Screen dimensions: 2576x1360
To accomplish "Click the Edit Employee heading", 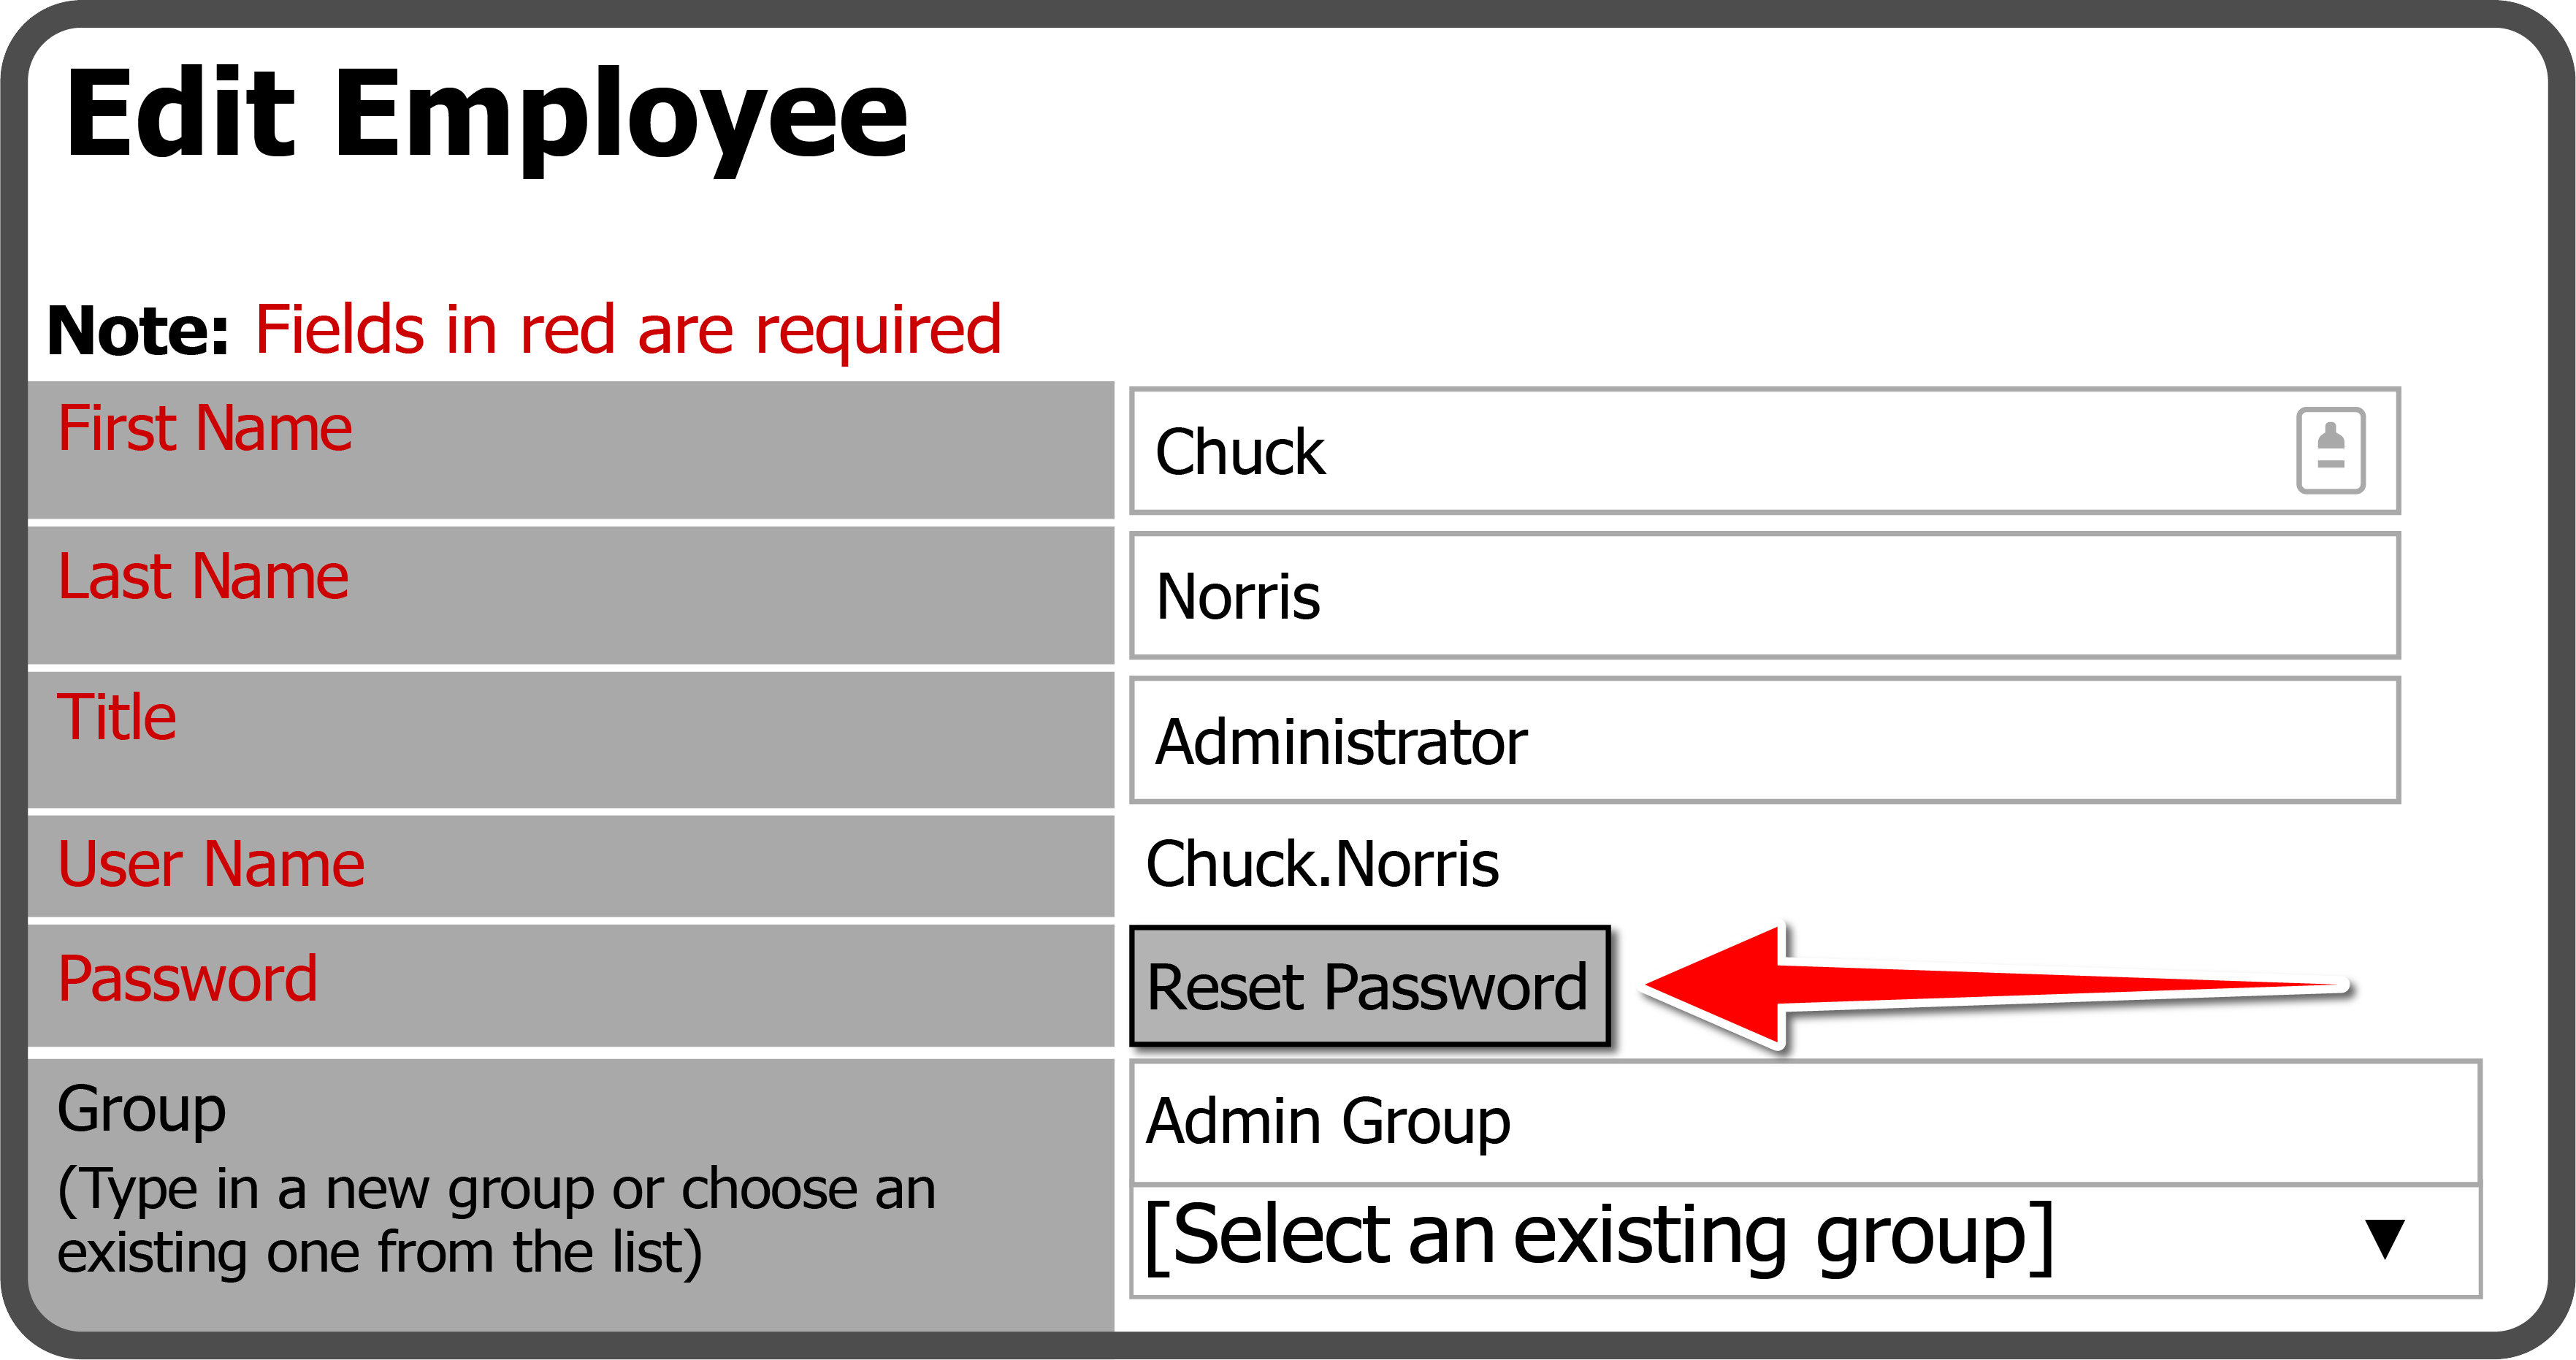I will tap(487, 115).
